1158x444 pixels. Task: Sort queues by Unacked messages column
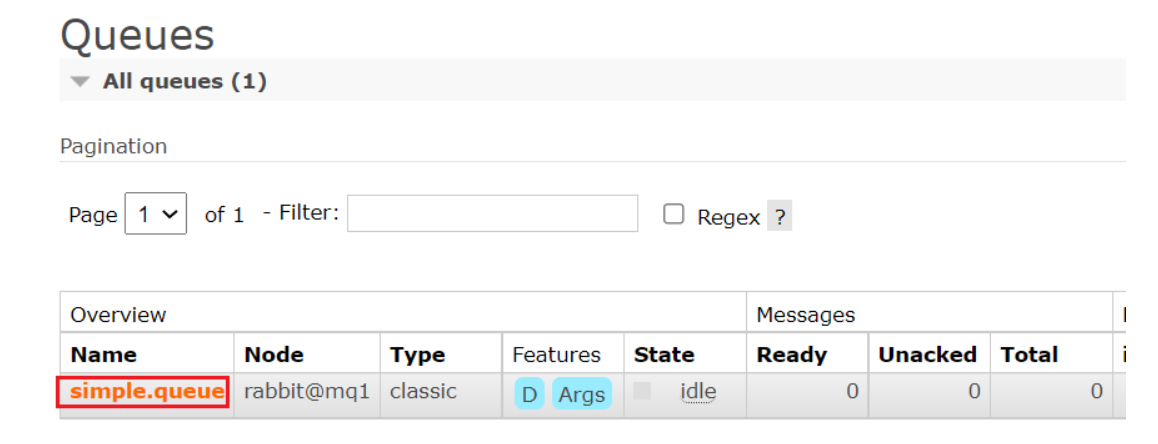coord(927,355)
